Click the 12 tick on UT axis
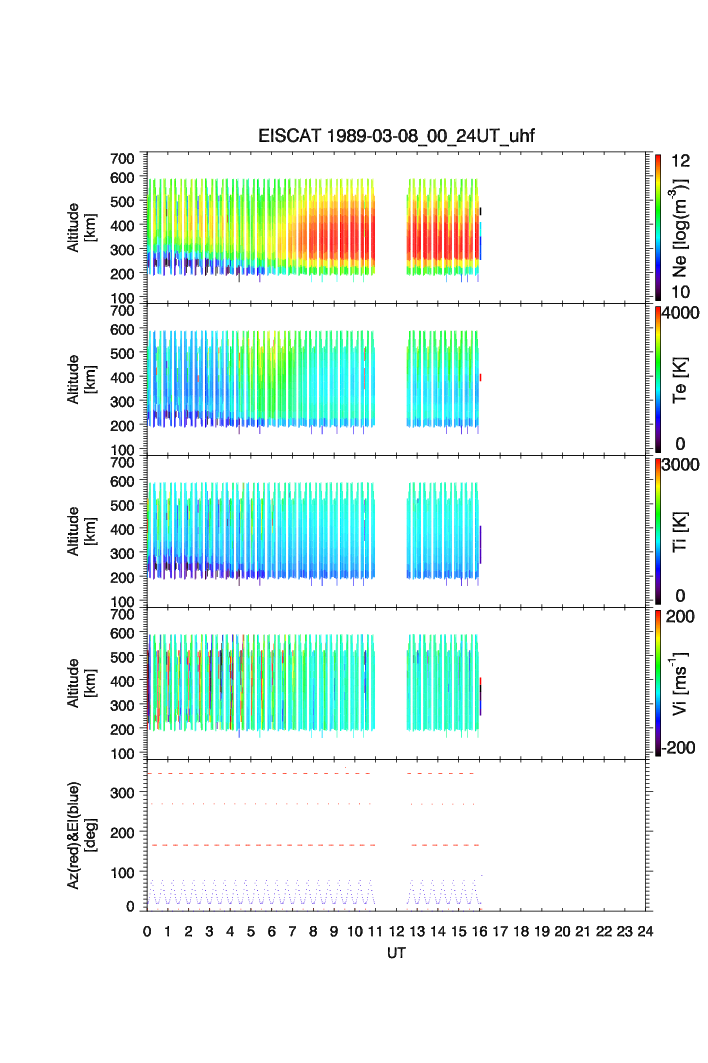The height and width of the screenshot is (1063, 708). (396, 931)
